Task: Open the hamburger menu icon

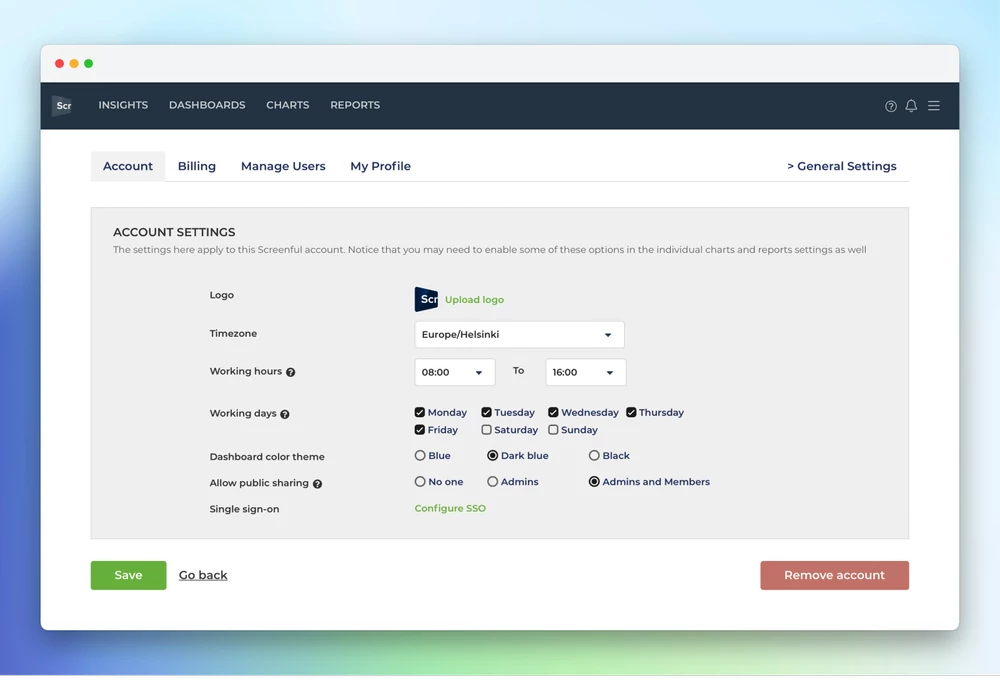Action: pyautogui.click(x=934, y=106)
